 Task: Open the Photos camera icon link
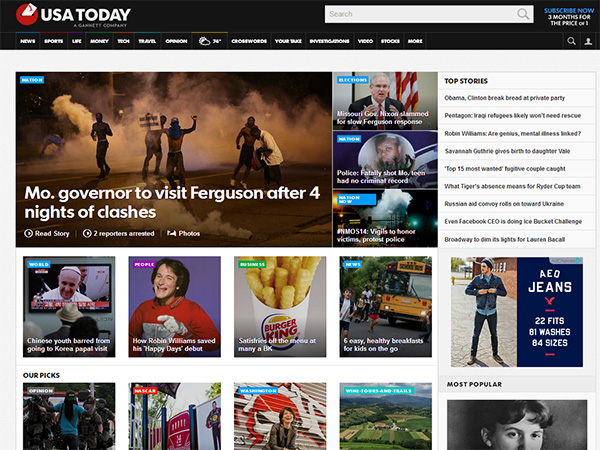coord(172,233)
